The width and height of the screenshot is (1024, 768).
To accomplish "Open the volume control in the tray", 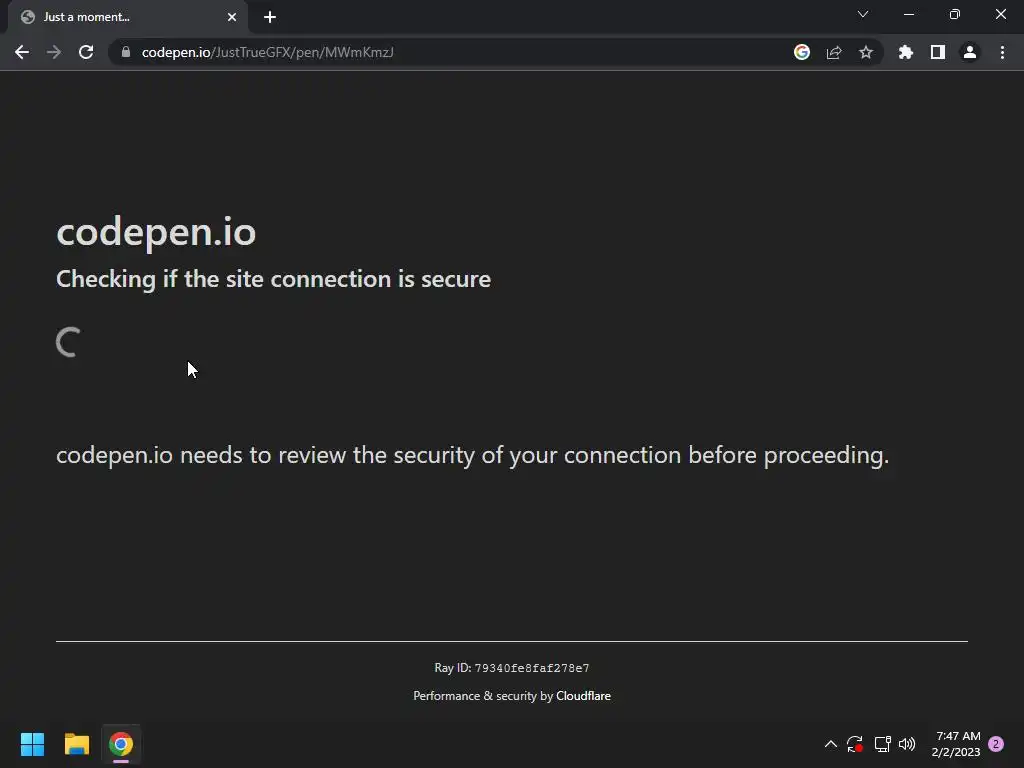I will pyautogui.click(x=907, y=744).
